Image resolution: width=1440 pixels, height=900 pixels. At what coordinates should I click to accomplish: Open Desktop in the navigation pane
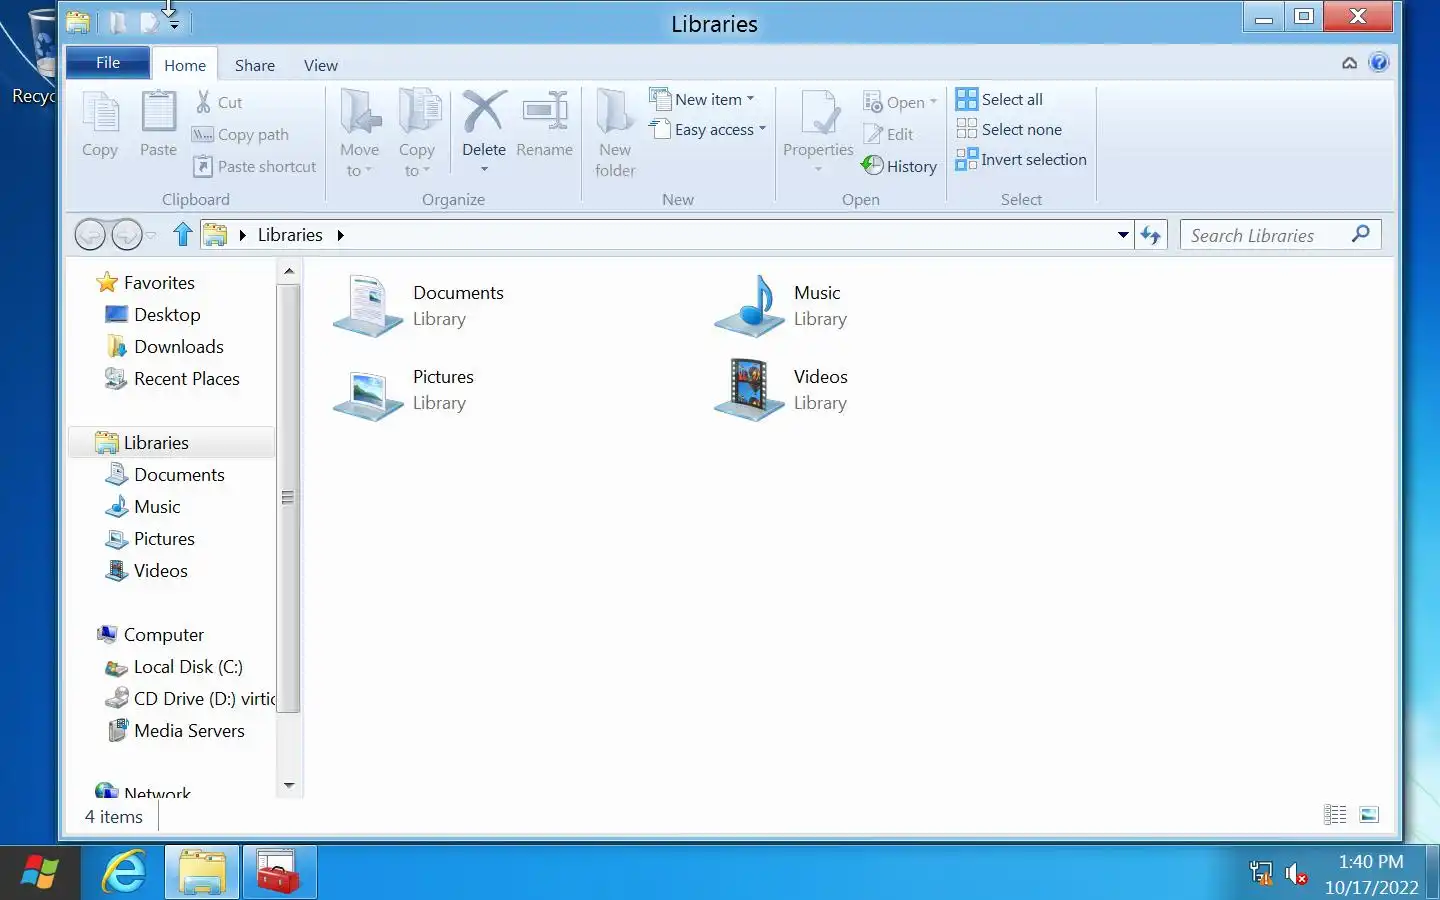coord(154,314)
